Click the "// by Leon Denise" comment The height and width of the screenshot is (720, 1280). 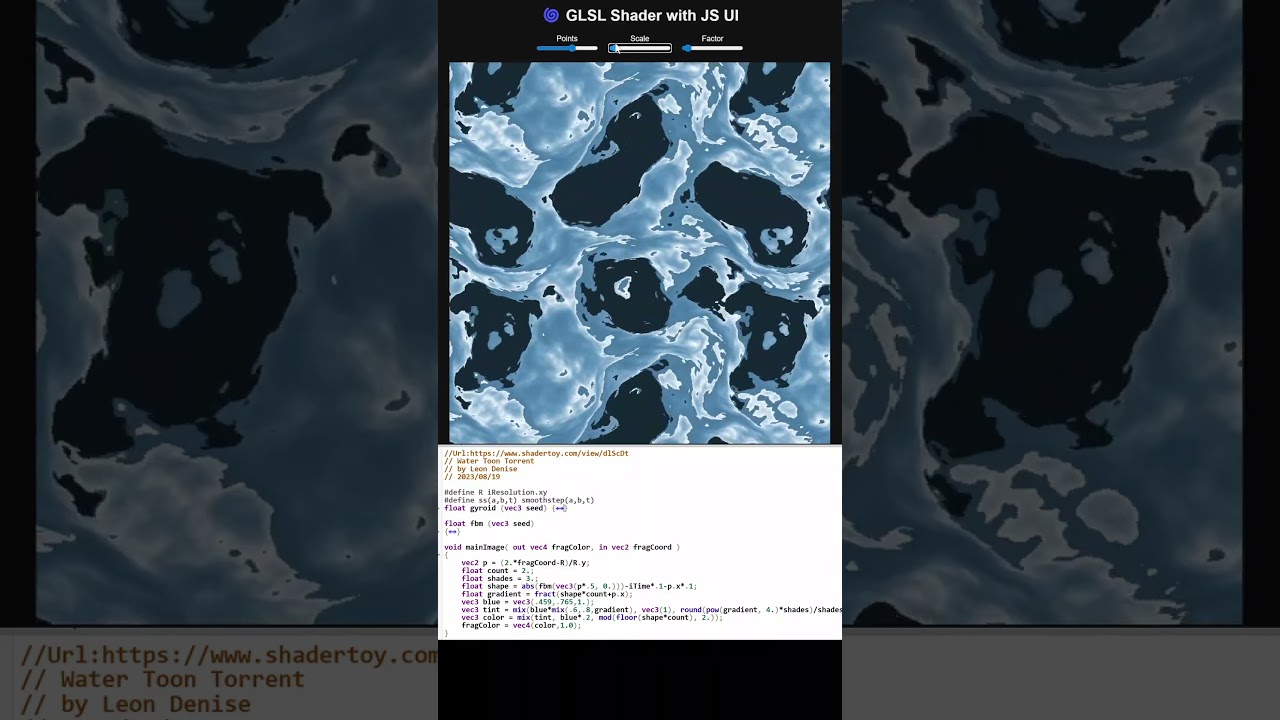(x=481, y=469)
